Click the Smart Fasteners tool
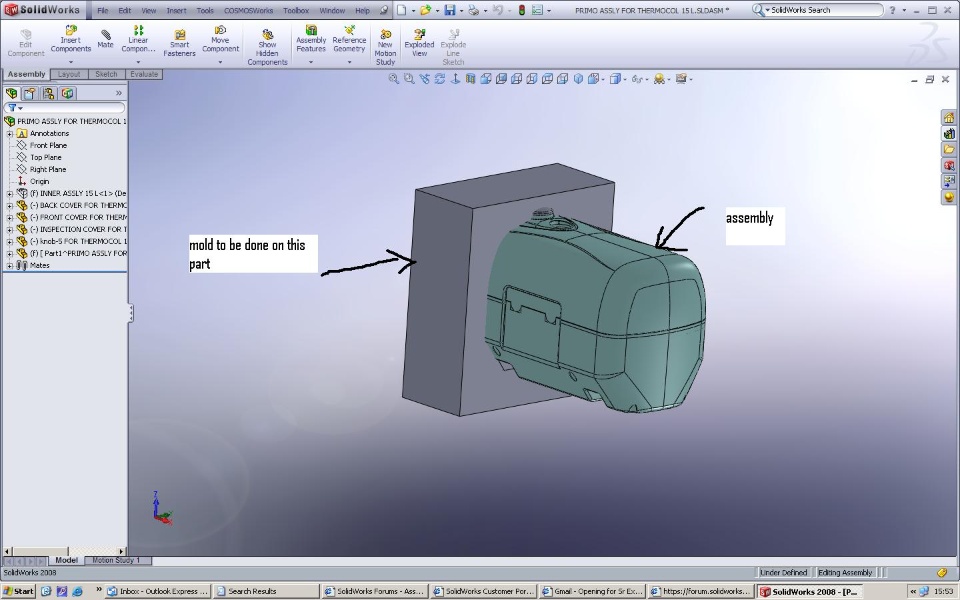This screenshot has height=600, width=960. [x=179, y=43]
